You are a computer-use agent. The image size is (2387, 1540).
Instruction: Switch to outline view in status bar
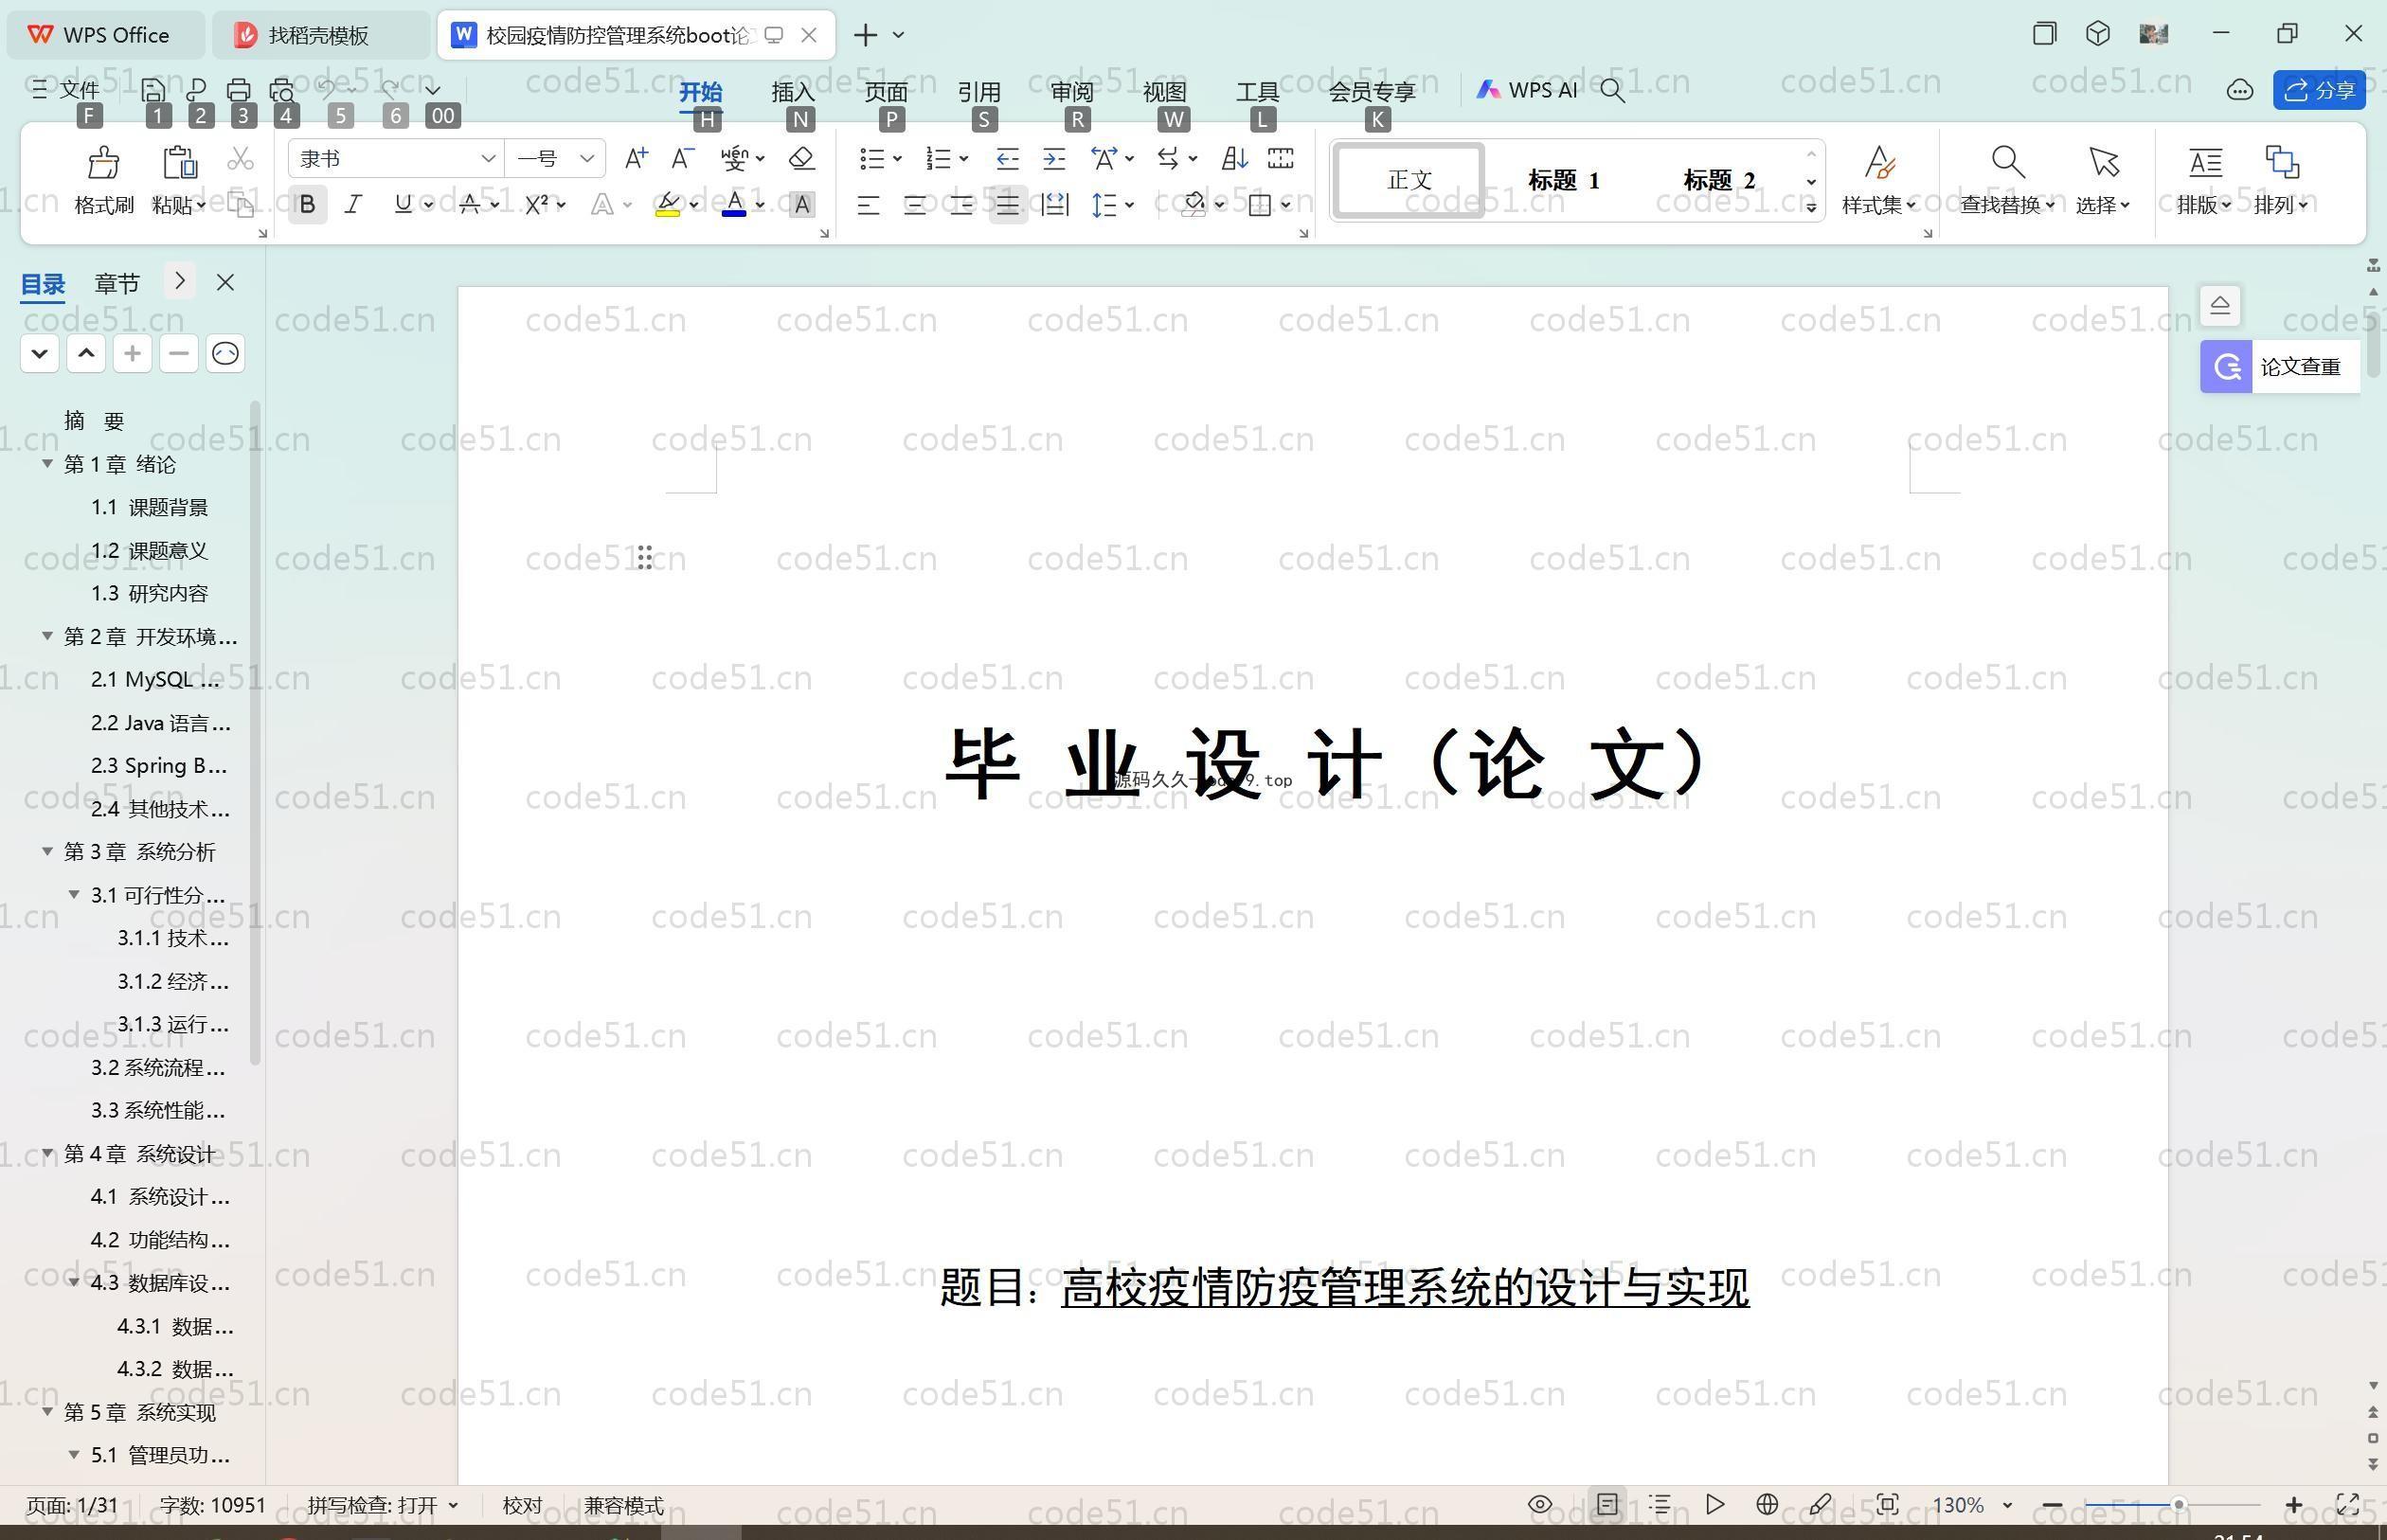click(x=1660, y=1504)
